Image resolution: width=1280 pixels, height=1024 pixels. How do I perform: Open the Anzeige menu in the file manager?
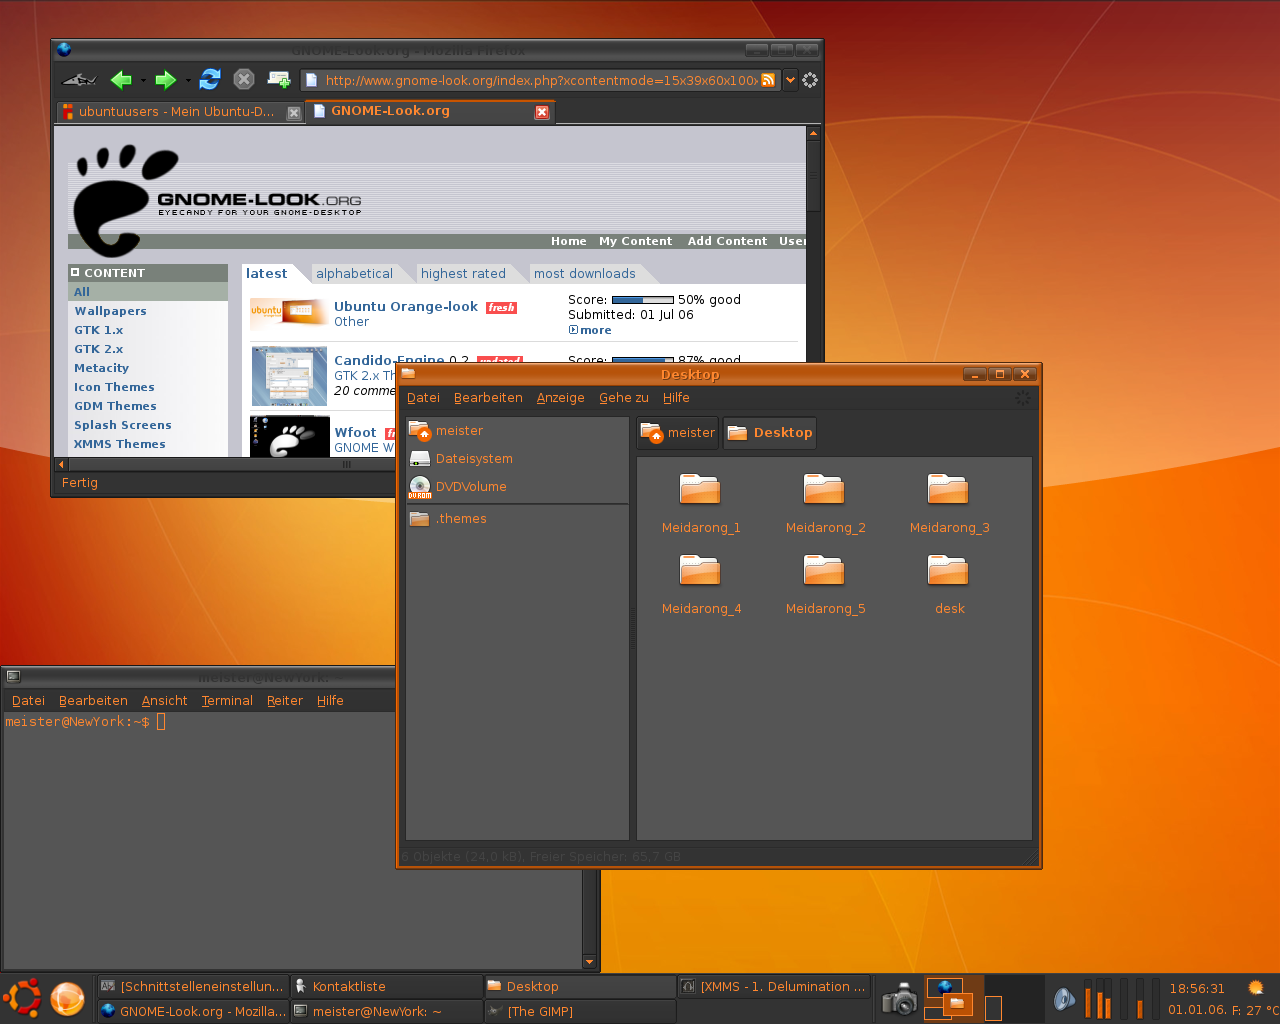(x=560, y=397)
